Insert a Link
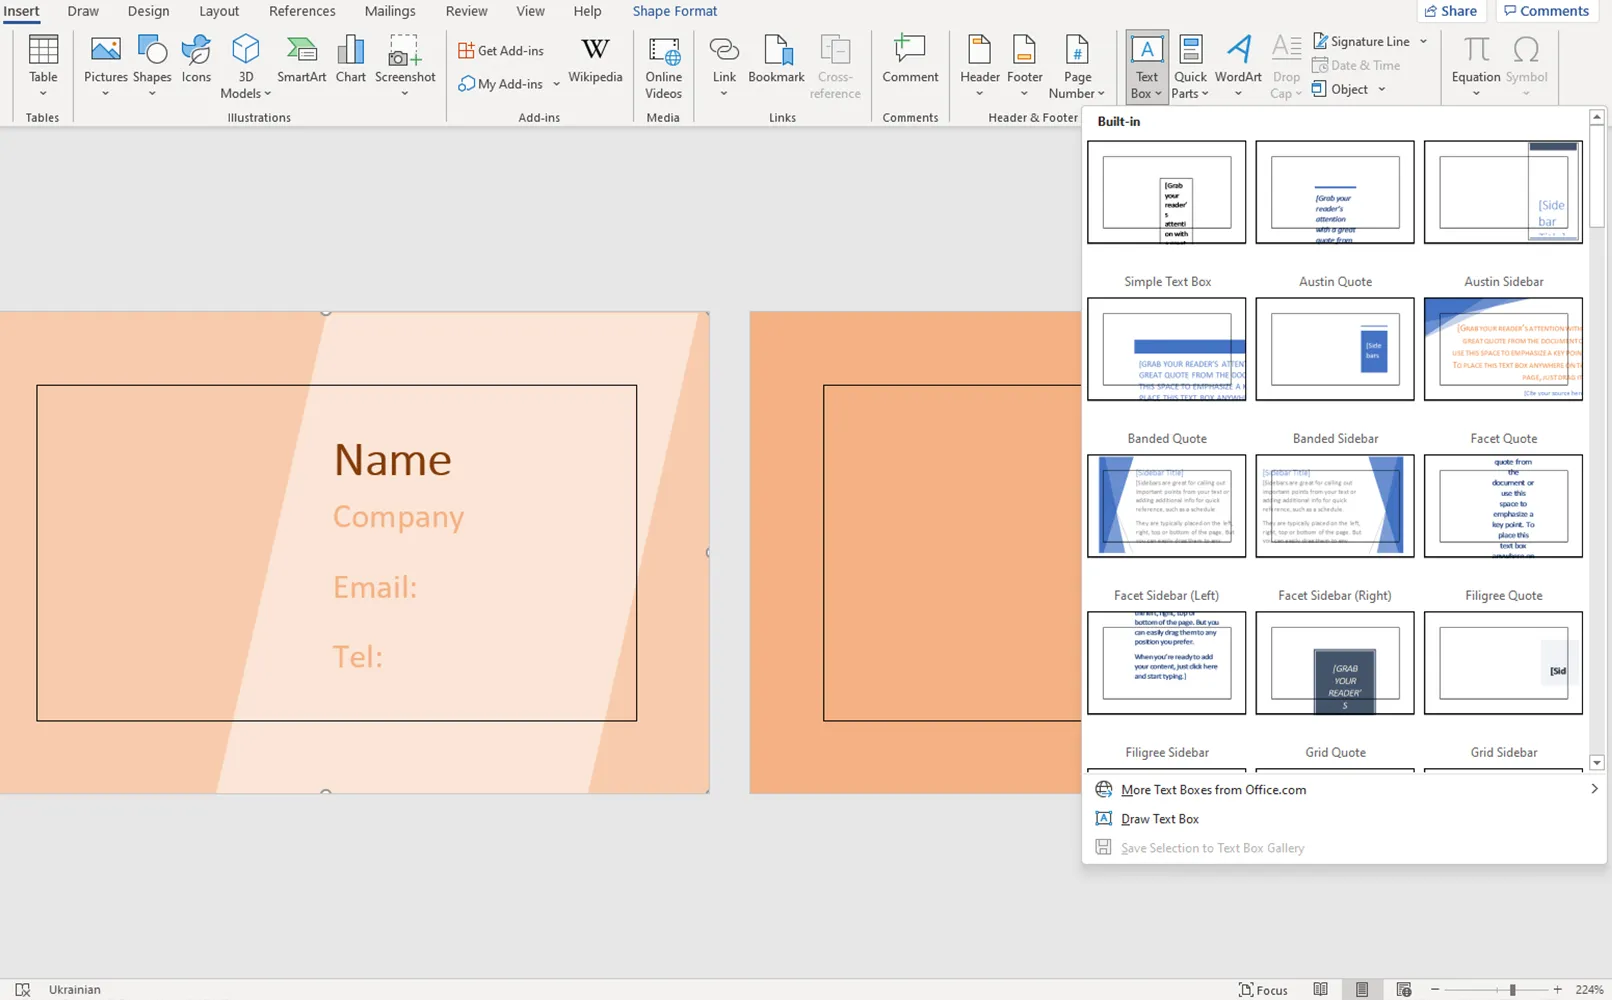This screenshot has width=1612, height=1000. click(724, 66)
